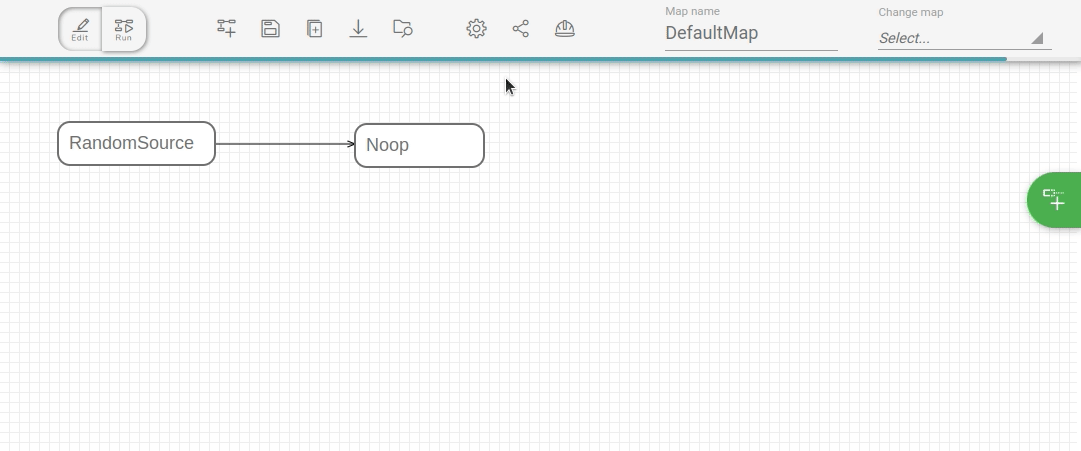Click the green add node floating button
The width and height of the screenshot is (1081, 451).
pos(1054,199)
